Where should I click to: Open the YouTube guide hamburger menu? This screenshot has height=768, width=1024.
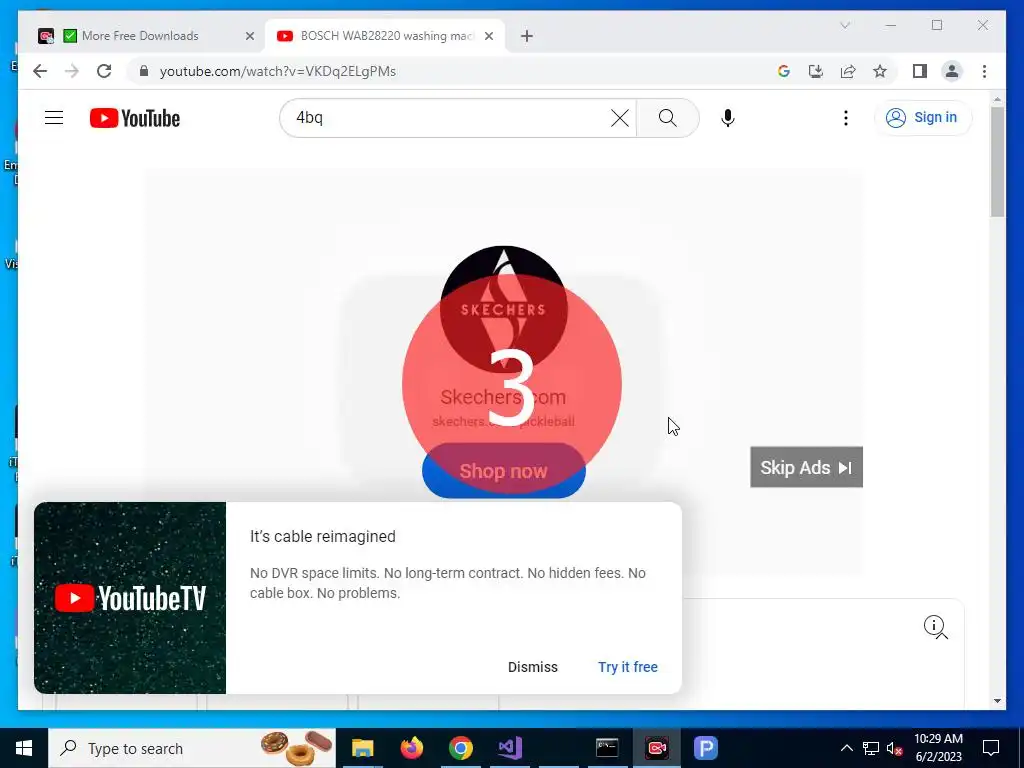pos(54,118)
